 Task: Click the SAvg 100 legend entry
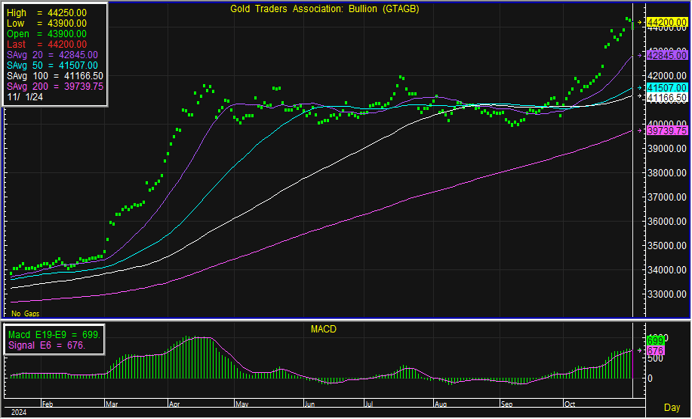(x=55, y=76)
